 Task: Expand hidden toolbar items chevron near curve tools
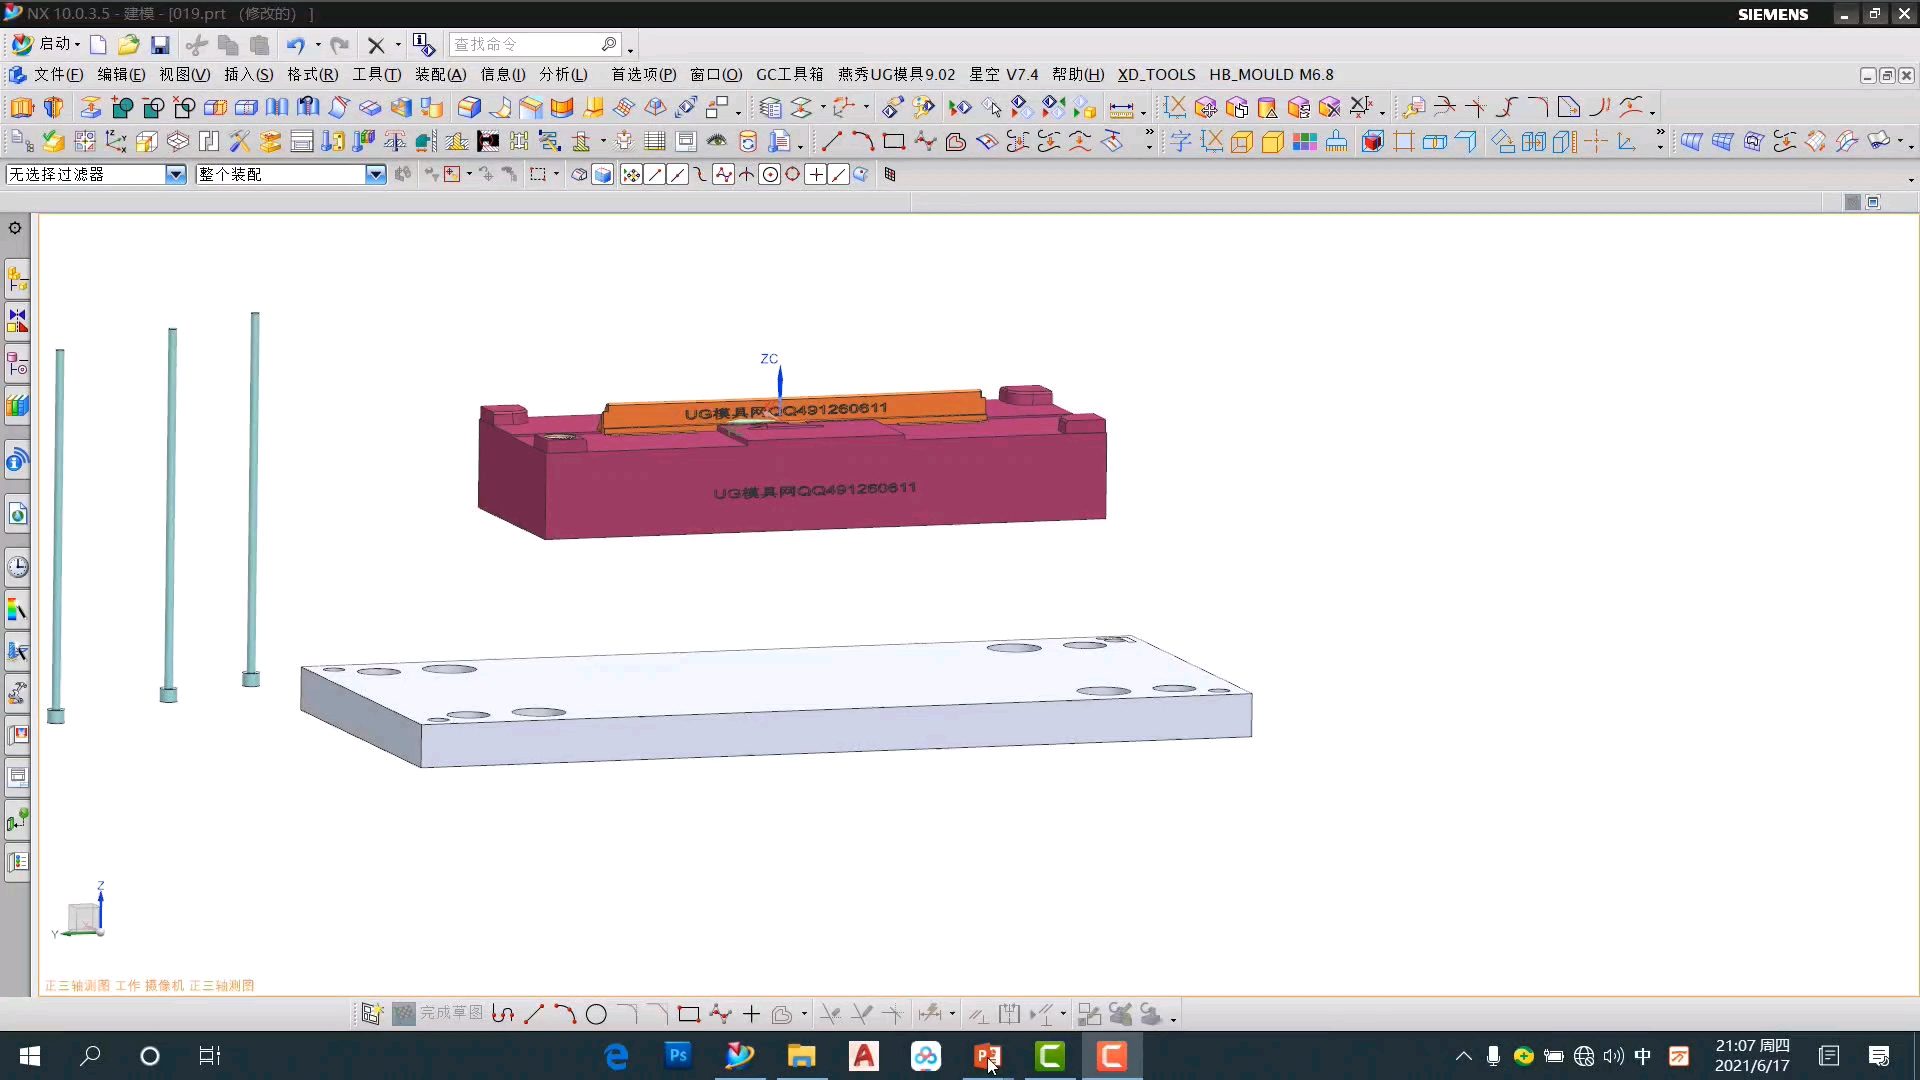pos(1149,132)
